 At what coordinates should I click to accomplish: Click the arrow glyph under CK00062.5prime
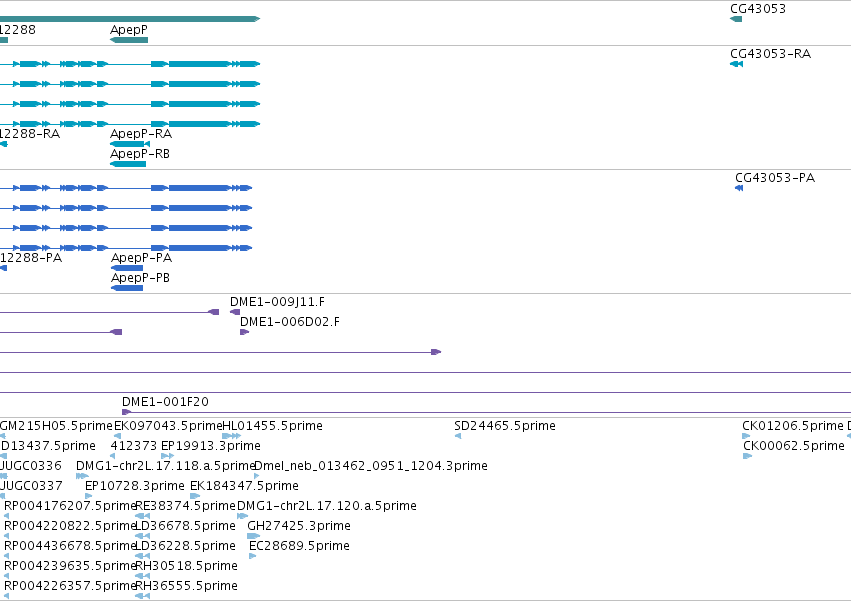(747, 456)
